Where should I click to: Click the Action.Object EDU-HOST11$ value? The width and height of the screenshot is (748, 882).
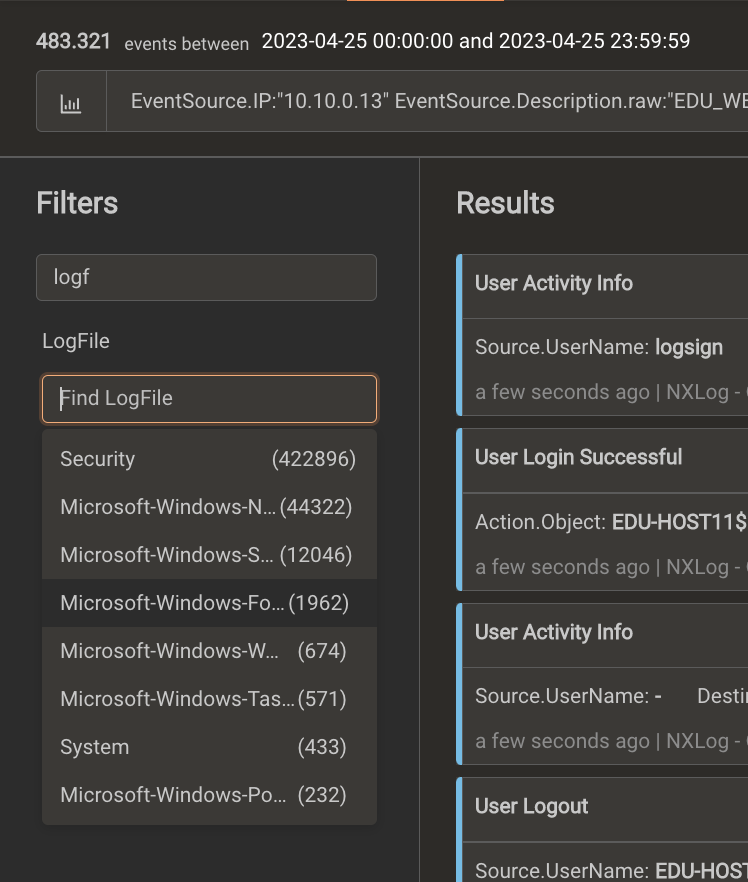click(679, 522)
